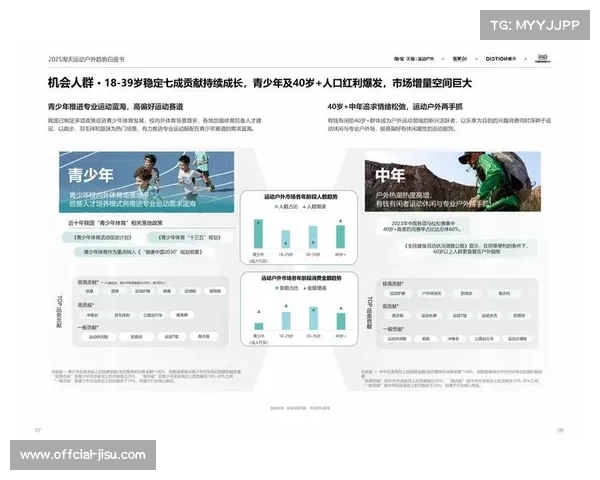Click the 40岁+ bar in the 人数趋势 chart
Screen dimensions: 600x480
point(340,237)
